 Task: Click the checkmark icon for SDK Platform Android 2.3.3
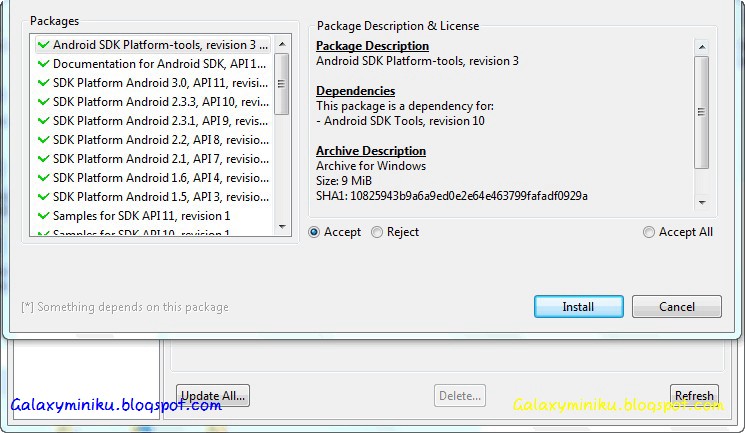[x=43, y=102]
